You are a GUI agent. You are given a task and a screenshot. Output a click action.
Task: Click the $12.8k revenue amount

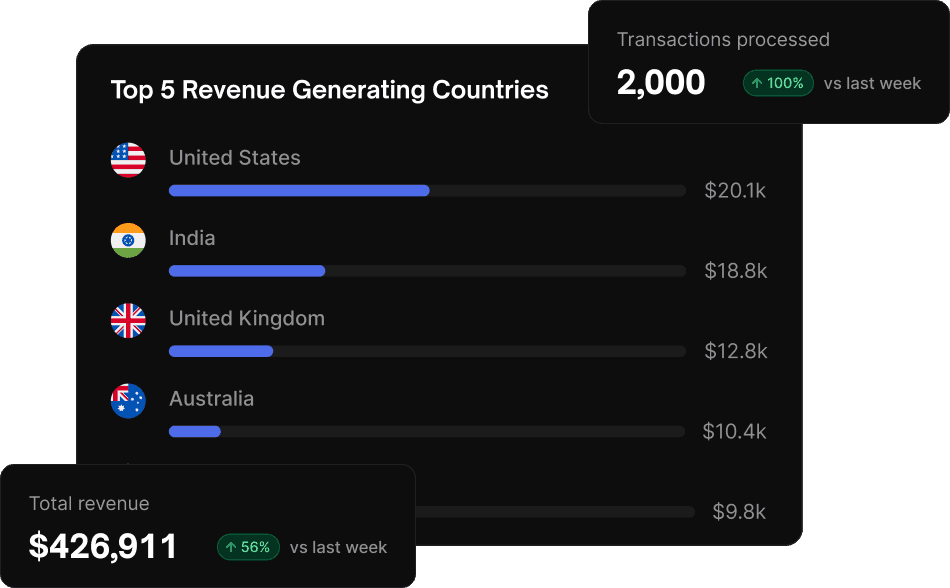[736, 351]
